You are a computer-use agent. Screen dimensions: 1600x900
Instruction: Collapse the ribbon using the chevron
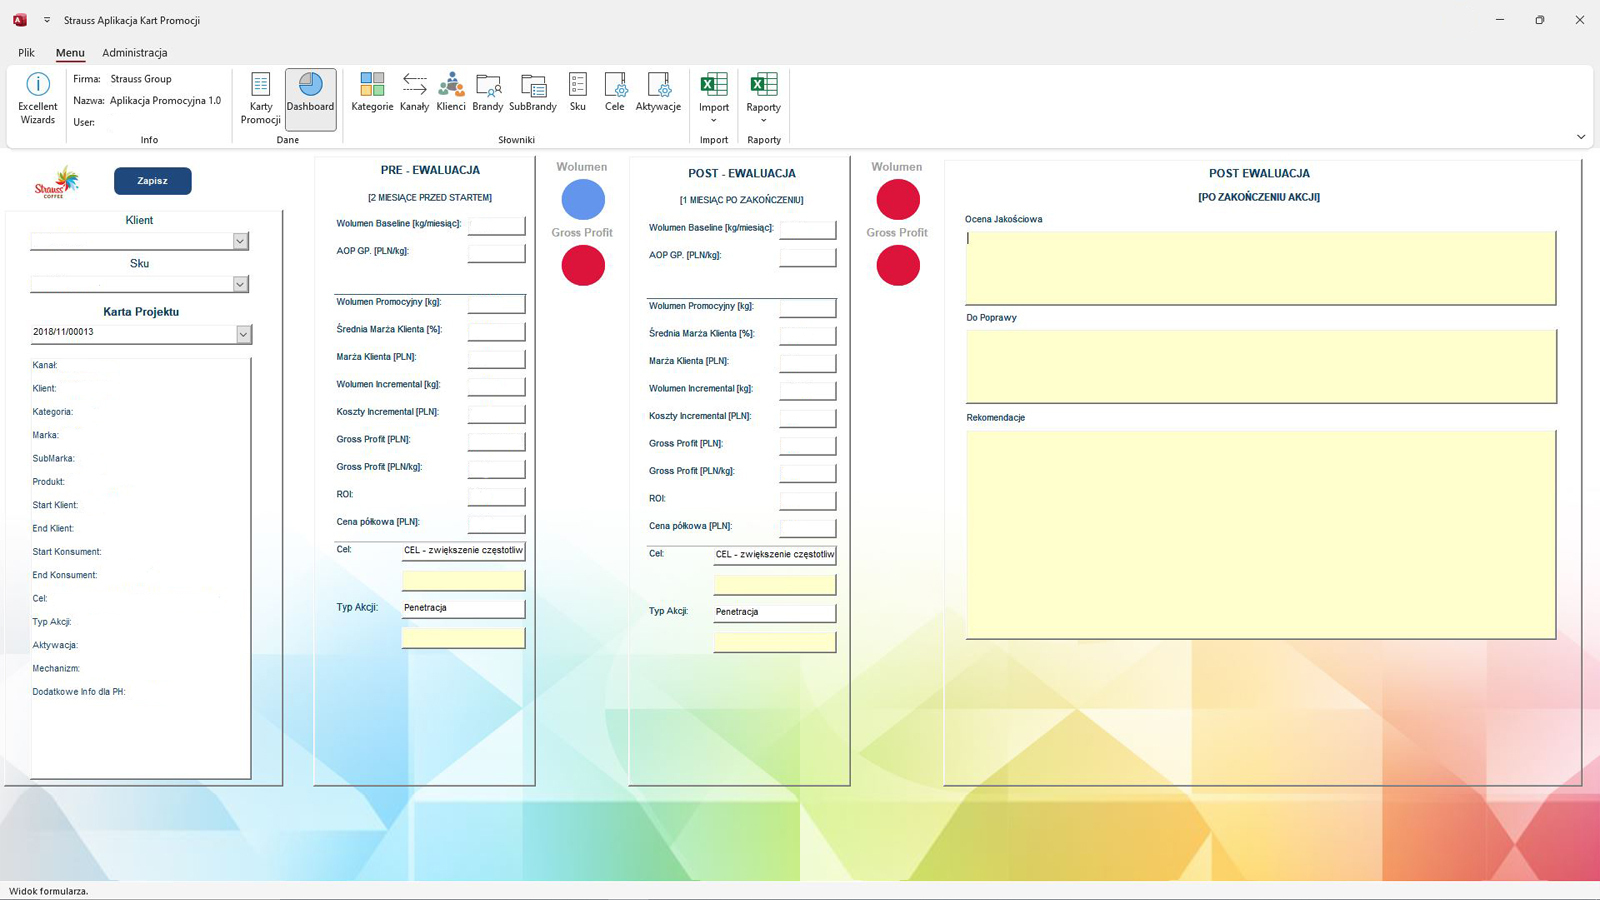coord(1581,137)
